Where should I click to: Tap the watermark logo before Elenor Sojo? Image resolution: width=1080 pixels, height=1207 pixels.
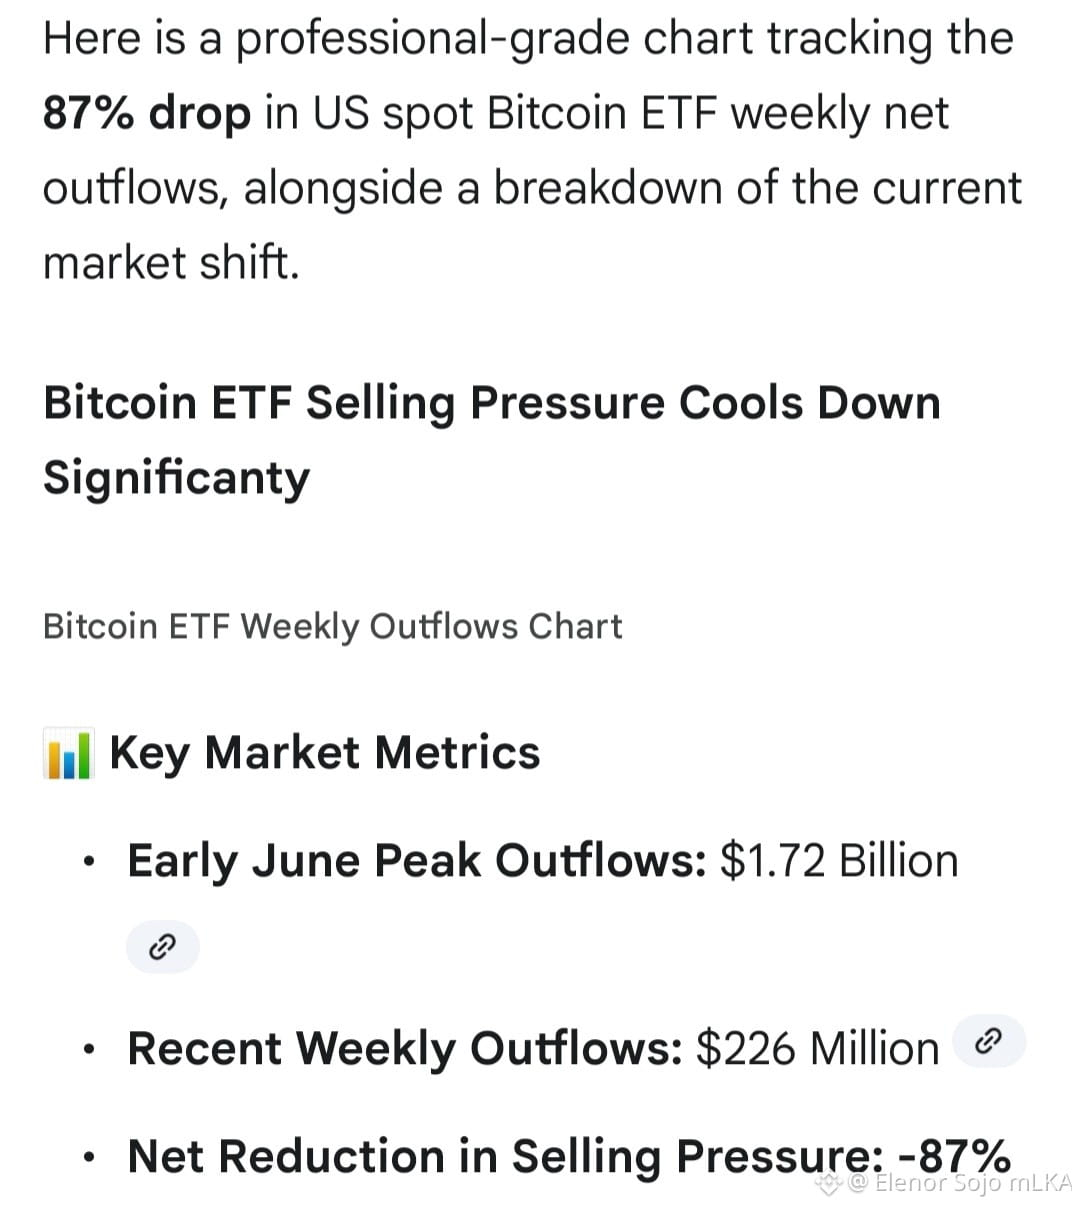830,1184
